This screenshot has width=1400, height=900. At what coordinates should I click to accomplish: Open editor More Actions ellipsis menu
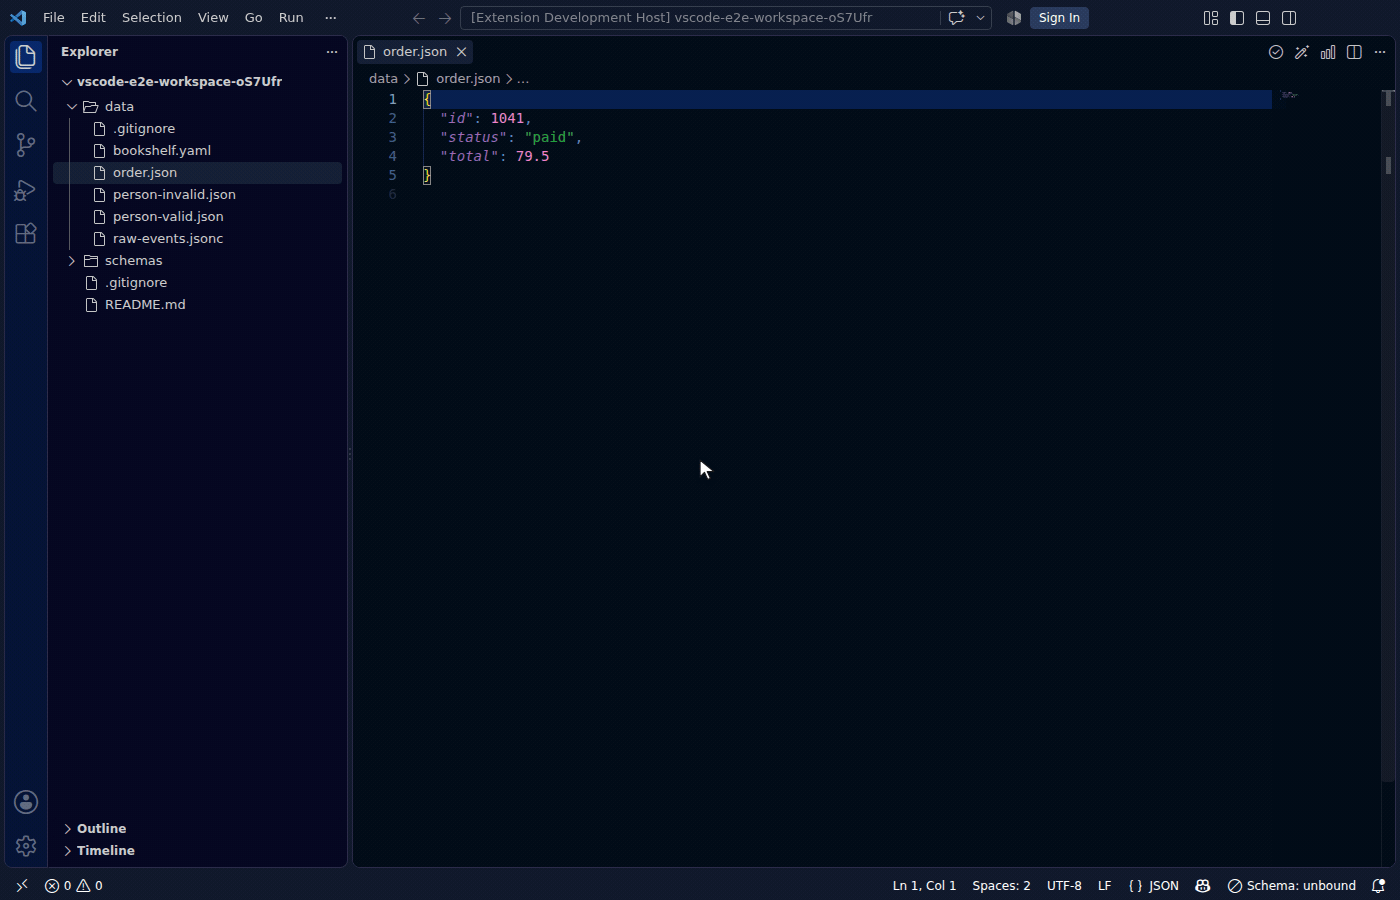(1380, 52)
